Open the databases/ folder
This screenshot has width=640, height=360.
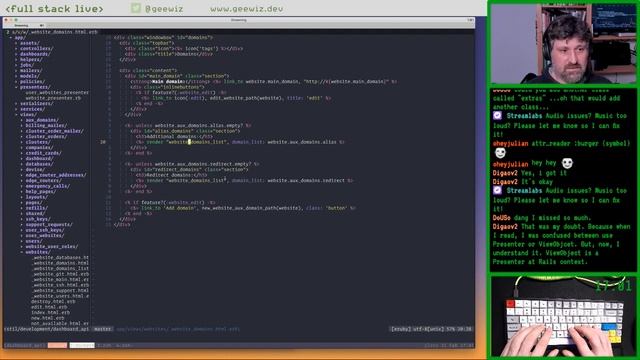39,164
